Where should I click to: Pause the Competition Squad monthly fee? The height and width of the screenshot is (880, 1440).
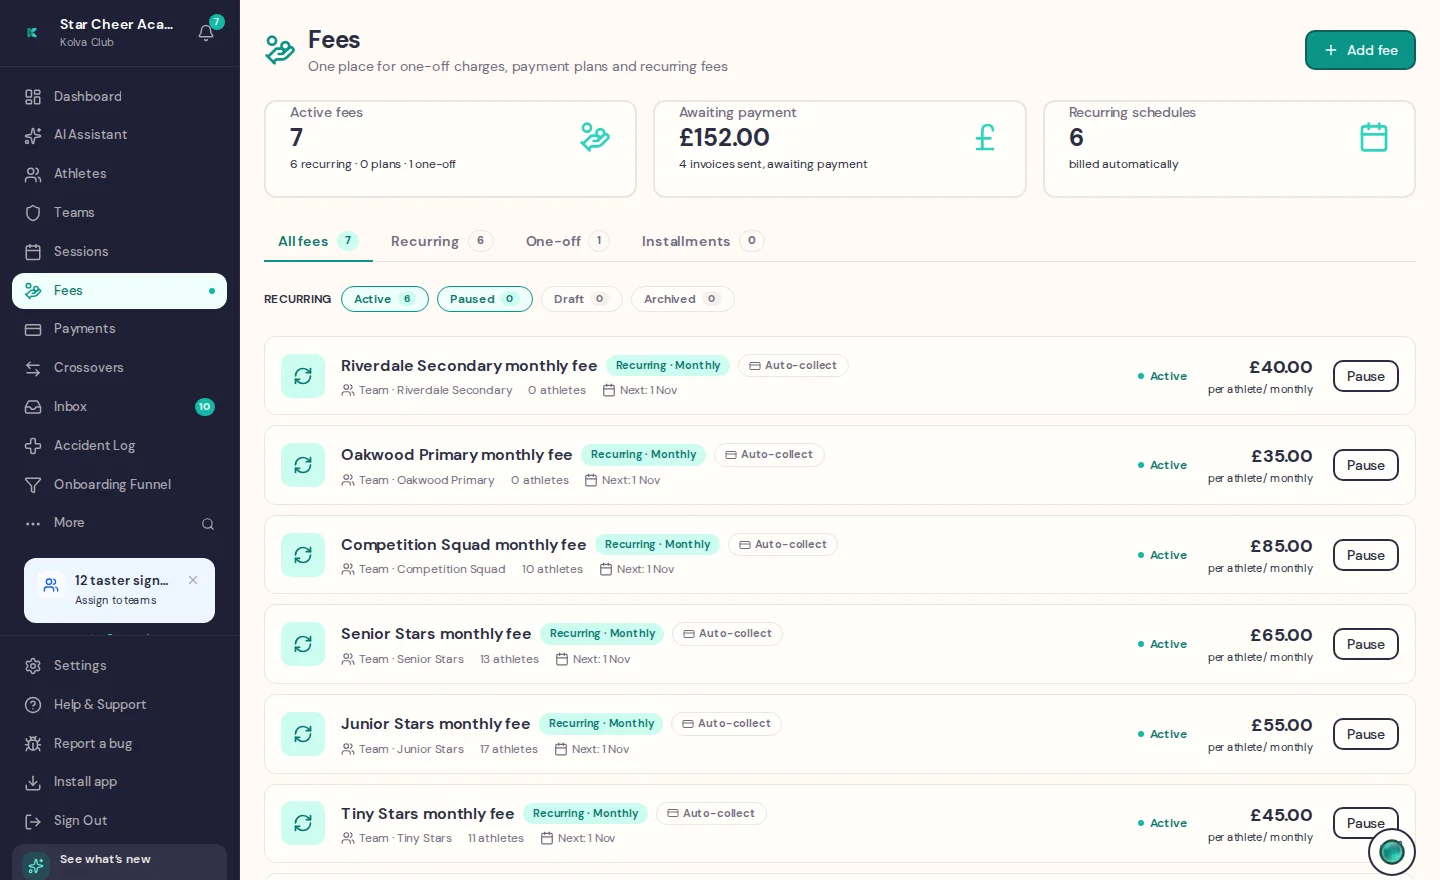pyautogui.click(x=1366, y=555)
